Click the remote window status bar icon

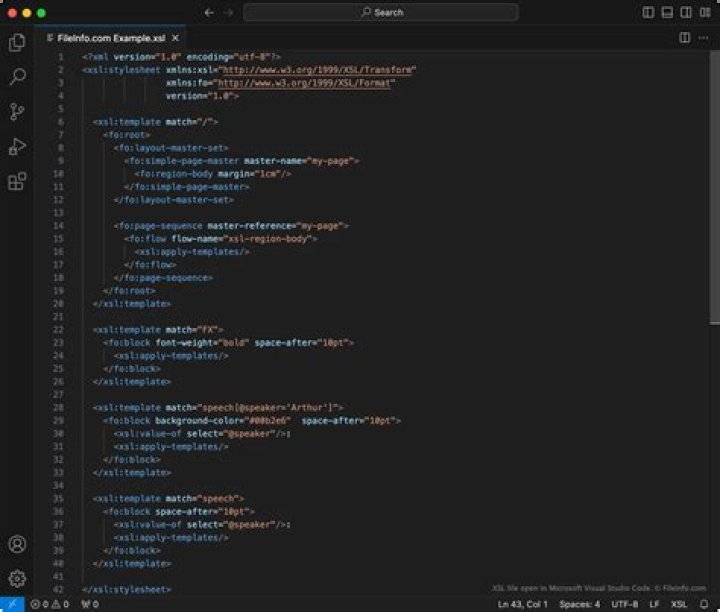pyautogui.click(x=12, y=604)
